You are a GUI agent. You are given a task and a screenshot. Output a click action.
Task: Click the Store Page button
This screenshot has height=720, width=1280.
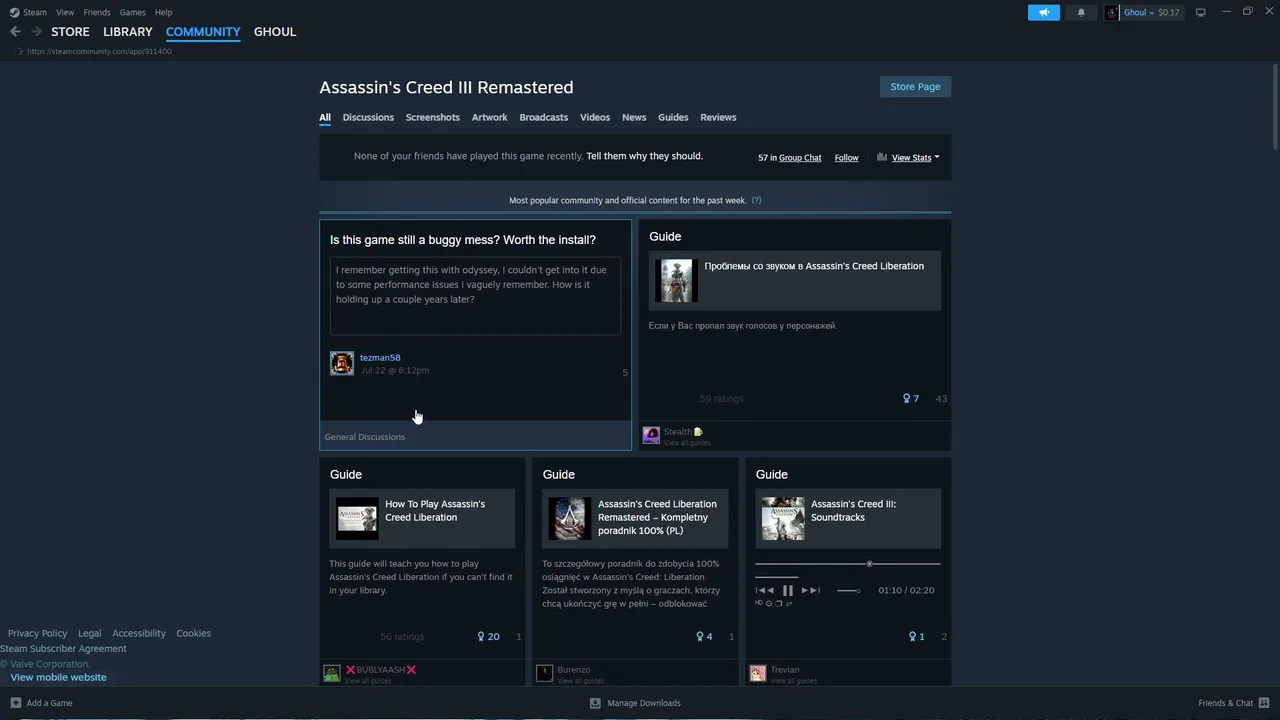[x=915, y=87]
